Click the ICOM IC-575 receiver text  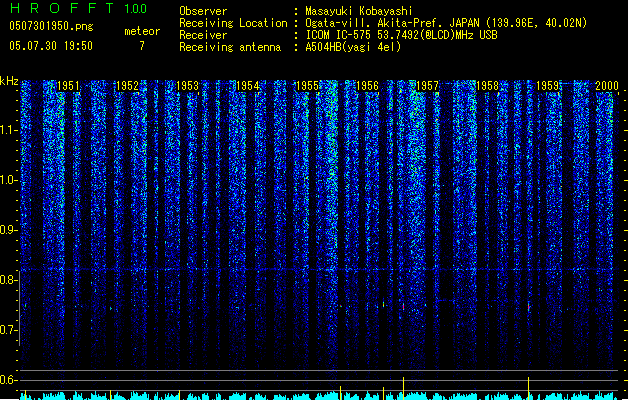pos(401,35)
